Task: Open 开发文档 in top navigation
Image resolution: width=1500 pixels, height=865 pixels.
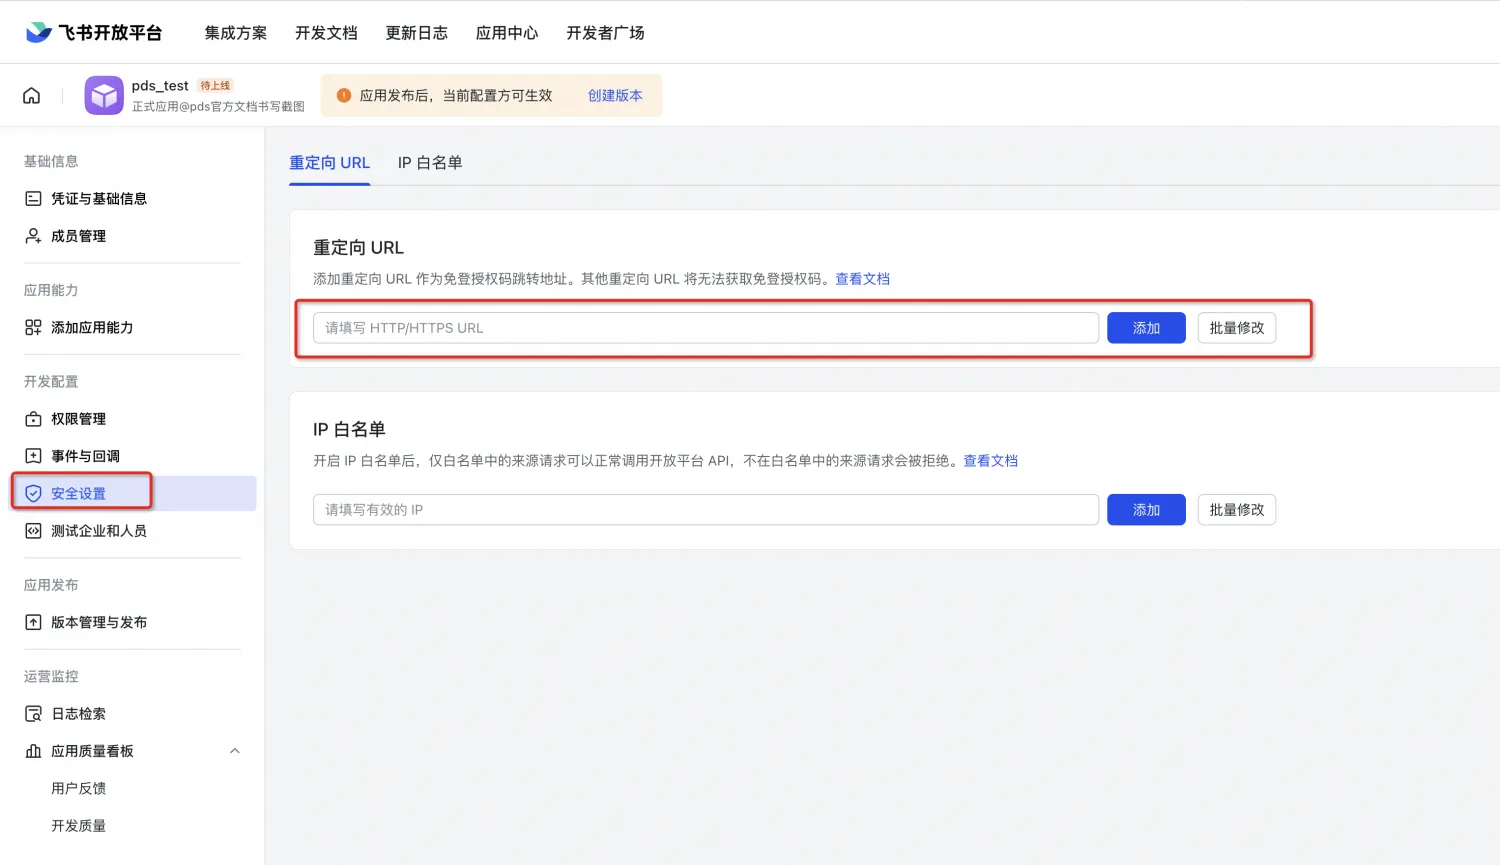Action: (x=326, y=33)
